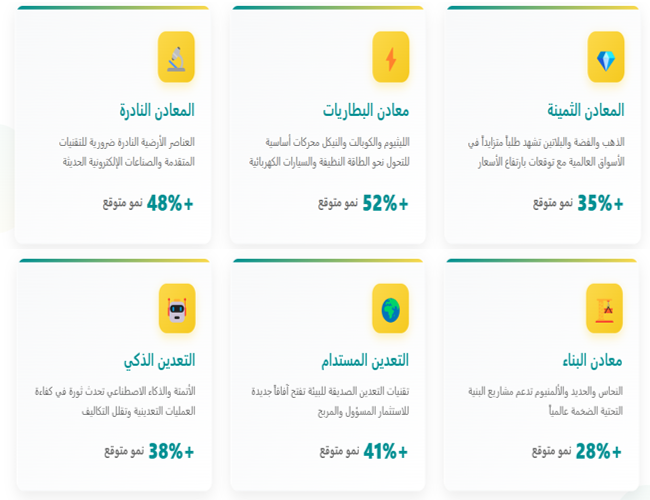The height and width of the screenshot is (500, 650).
Task: Click the robot icon for smart mining
Action: tap(176, 308)
